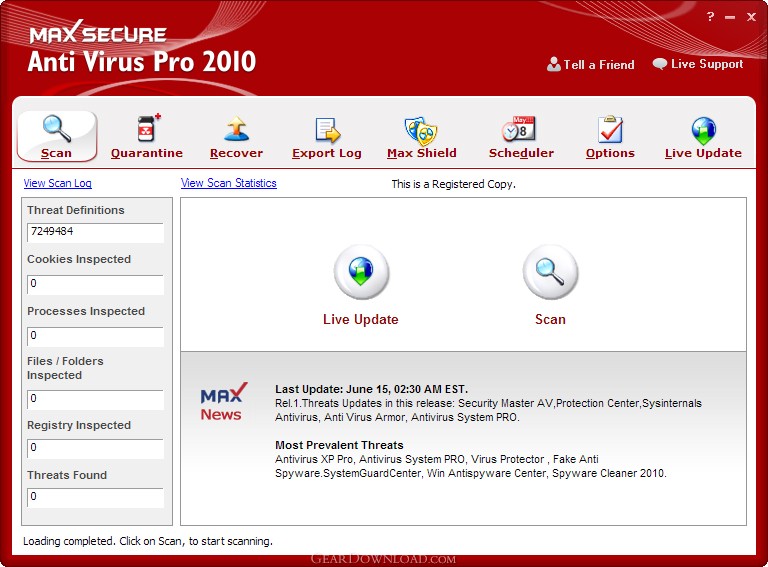
Task: Click the Live Support speech bubble icon
Action: (x=660, y=64)
